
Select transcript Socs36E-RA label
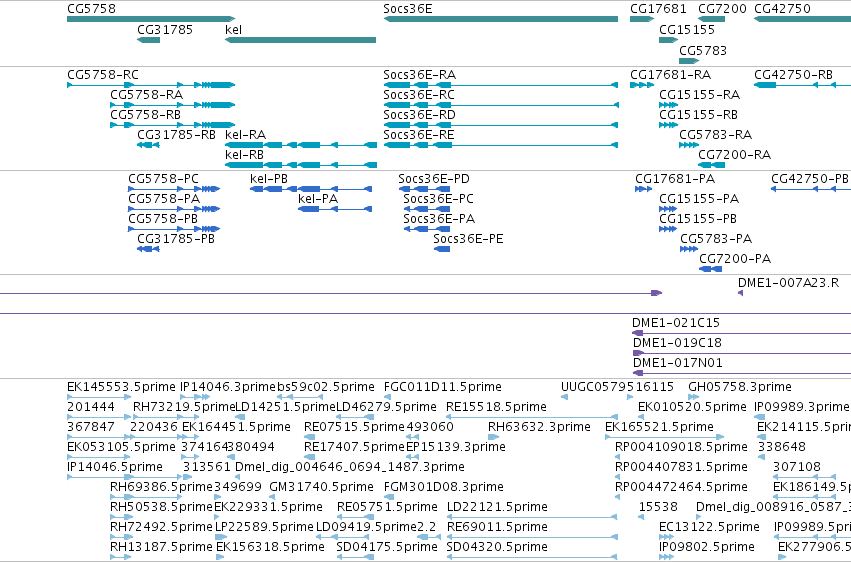point(420,75)
